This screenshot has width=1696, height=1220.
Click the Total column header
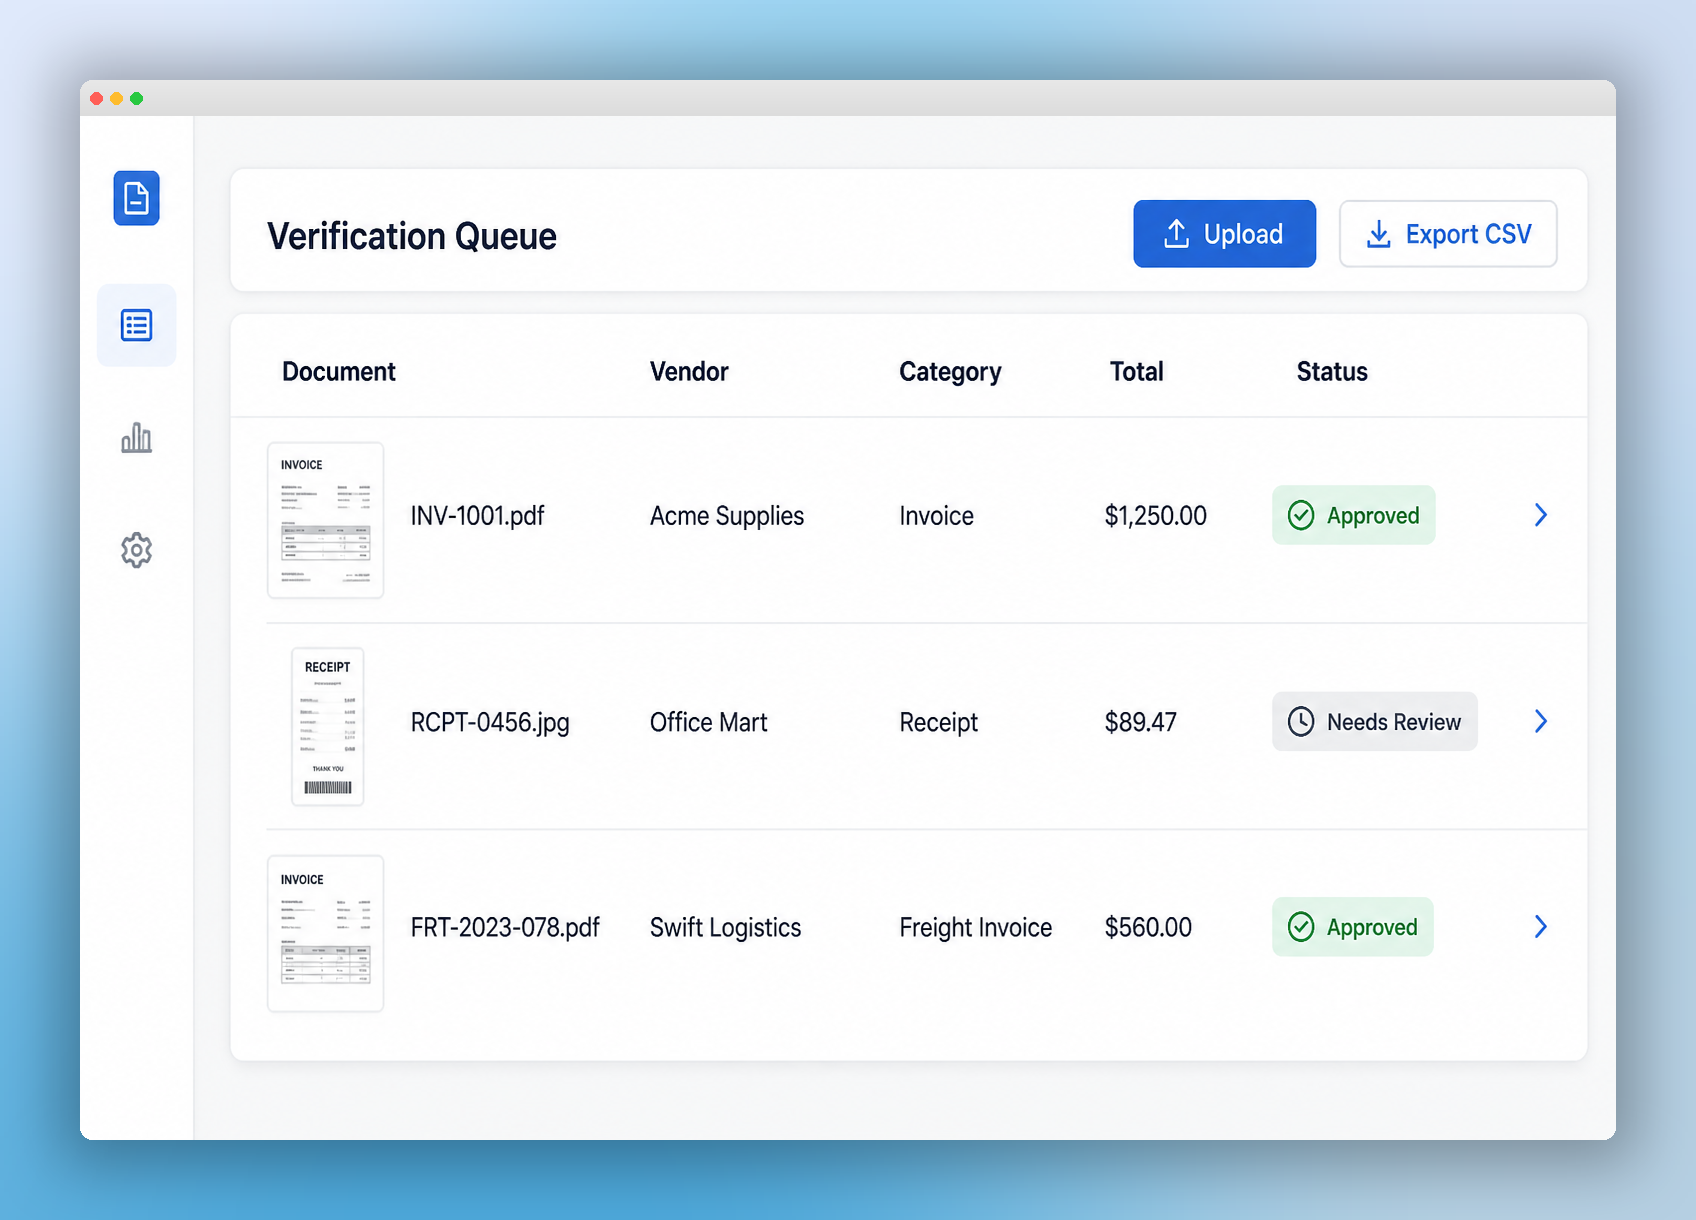1136,372
